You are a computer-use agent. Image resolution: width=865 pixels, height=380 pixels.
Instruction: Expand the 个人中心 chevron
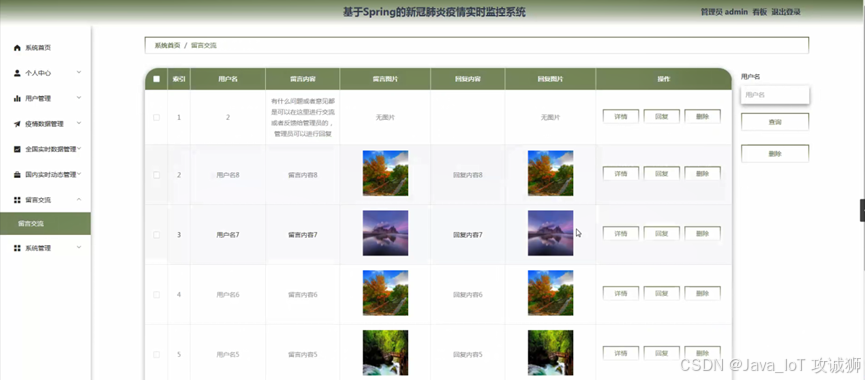(79, 72)
